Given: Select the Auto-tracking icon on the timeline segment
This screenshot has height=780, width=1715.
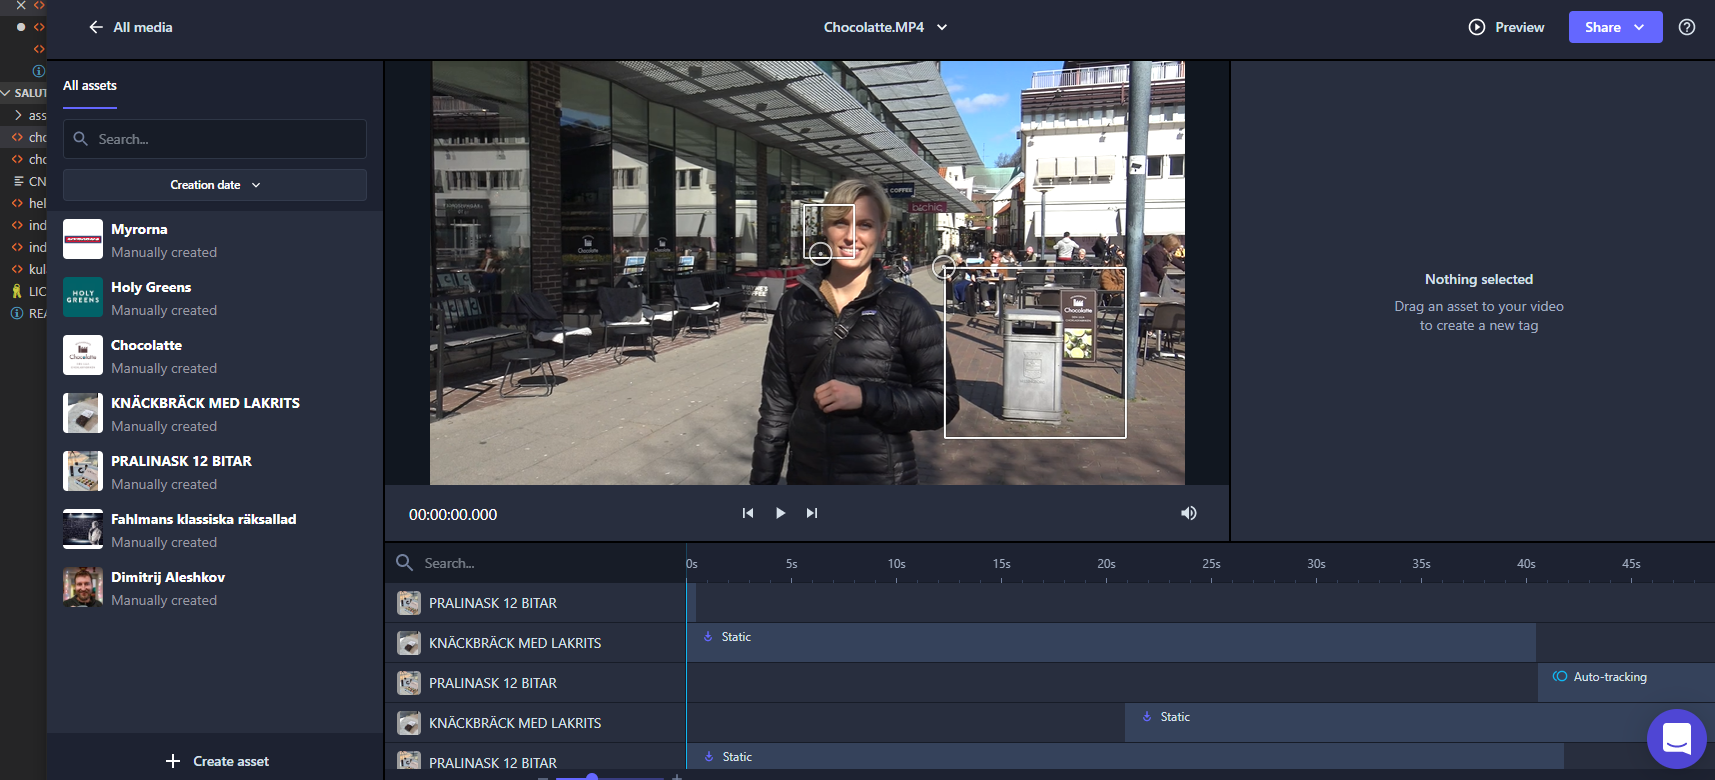Looking at the screenshot, I should 1559,677.
